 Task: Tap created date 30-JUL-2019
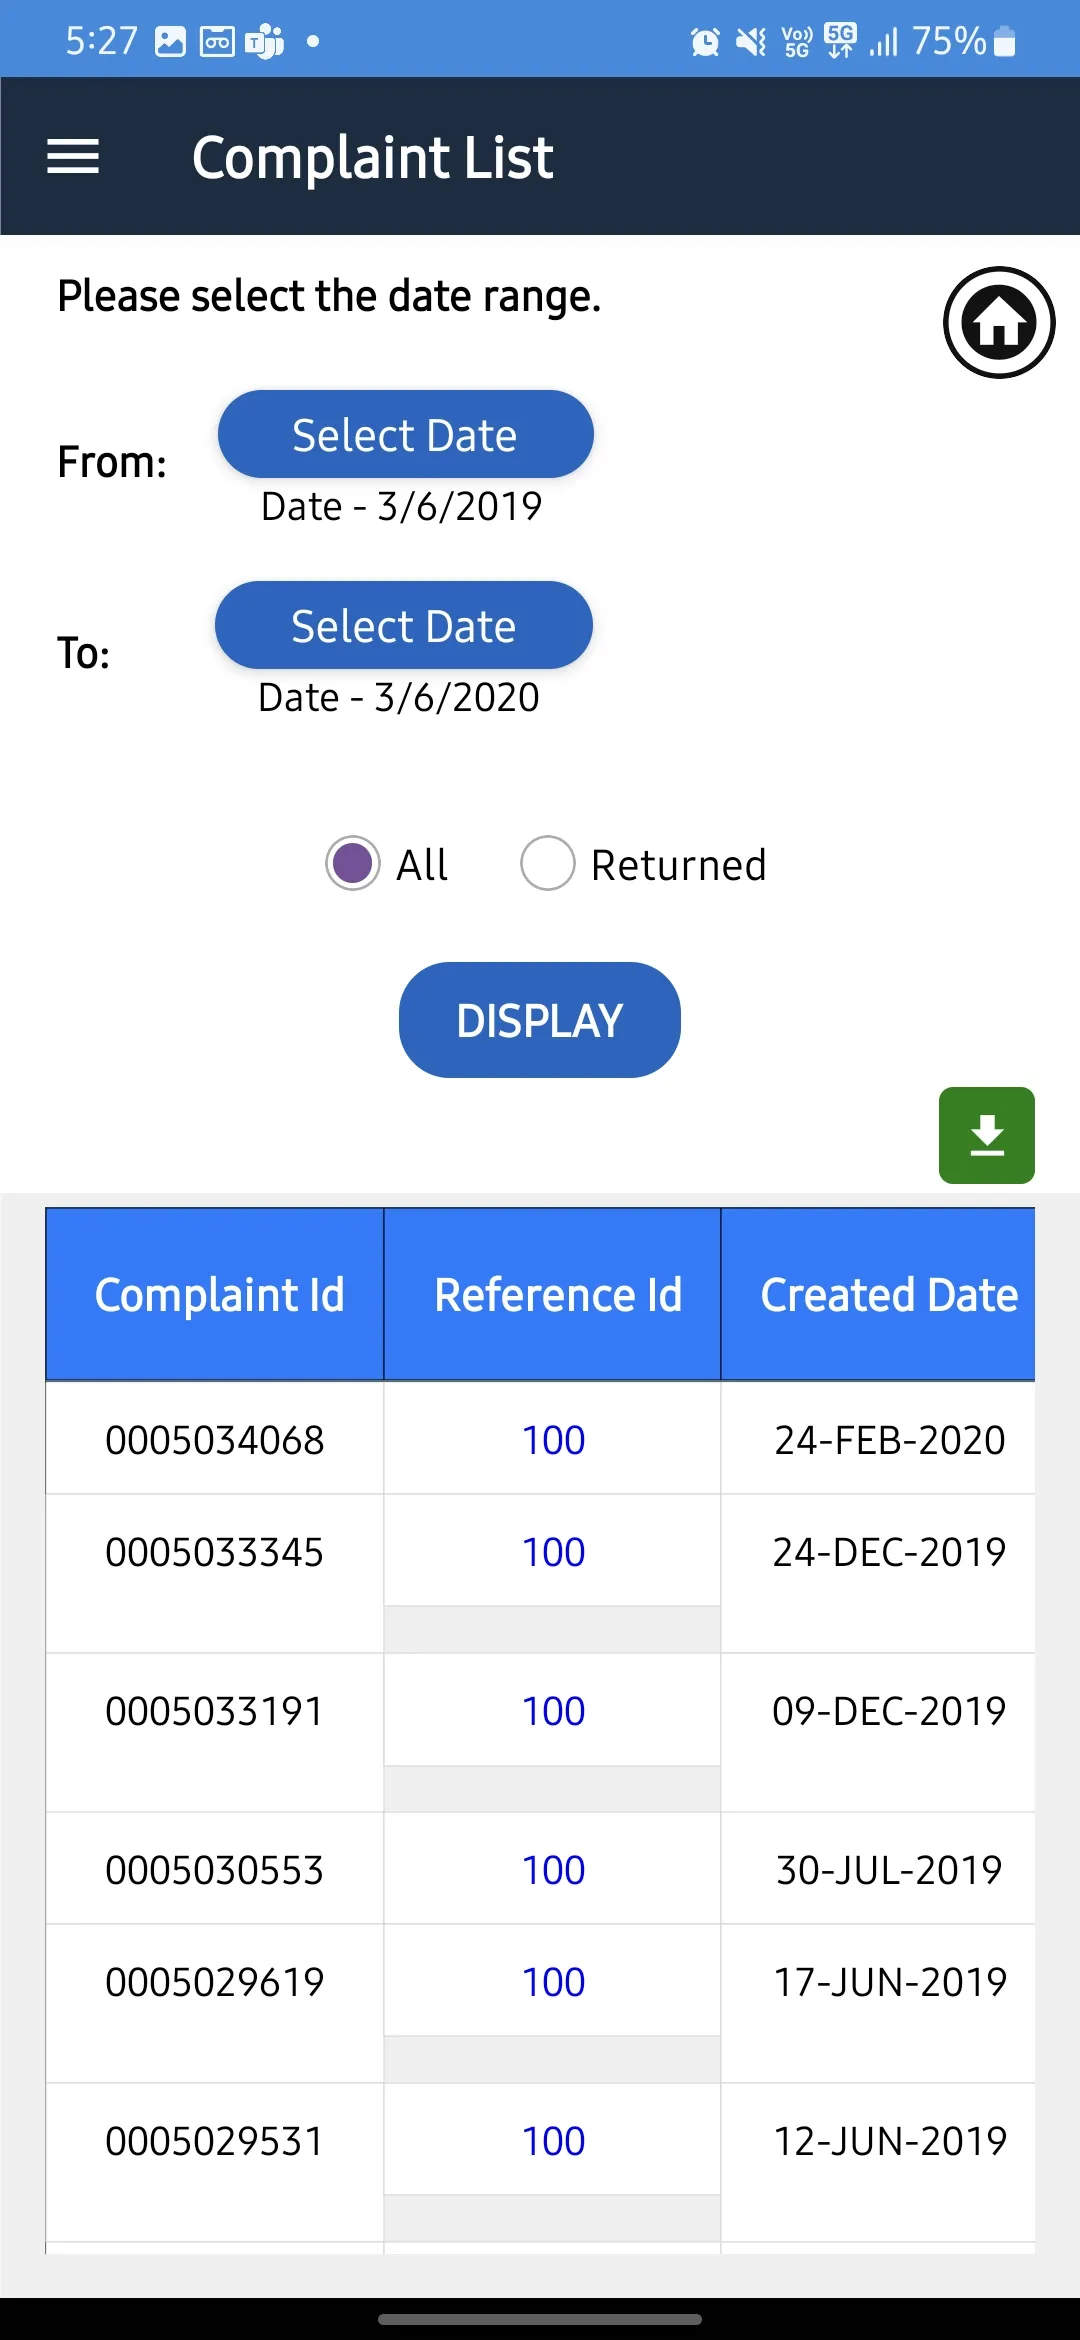coord(889,1870)
